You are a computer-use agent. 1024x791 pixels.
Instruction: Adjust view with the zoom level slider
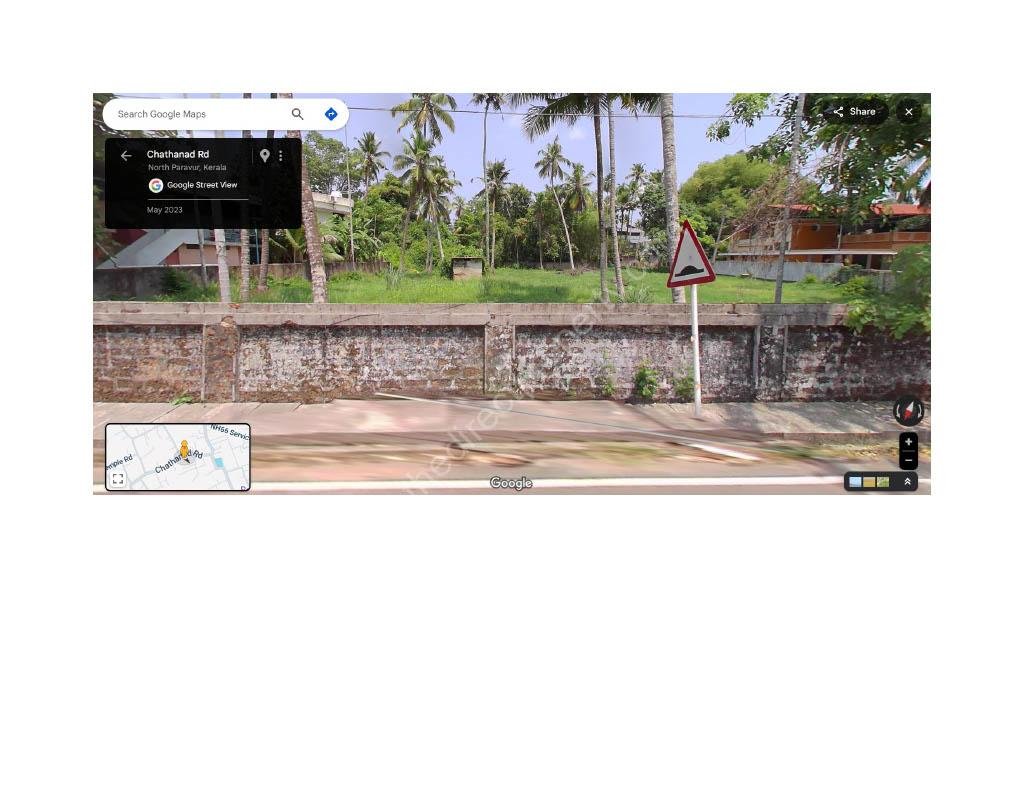tap(908, 450)
